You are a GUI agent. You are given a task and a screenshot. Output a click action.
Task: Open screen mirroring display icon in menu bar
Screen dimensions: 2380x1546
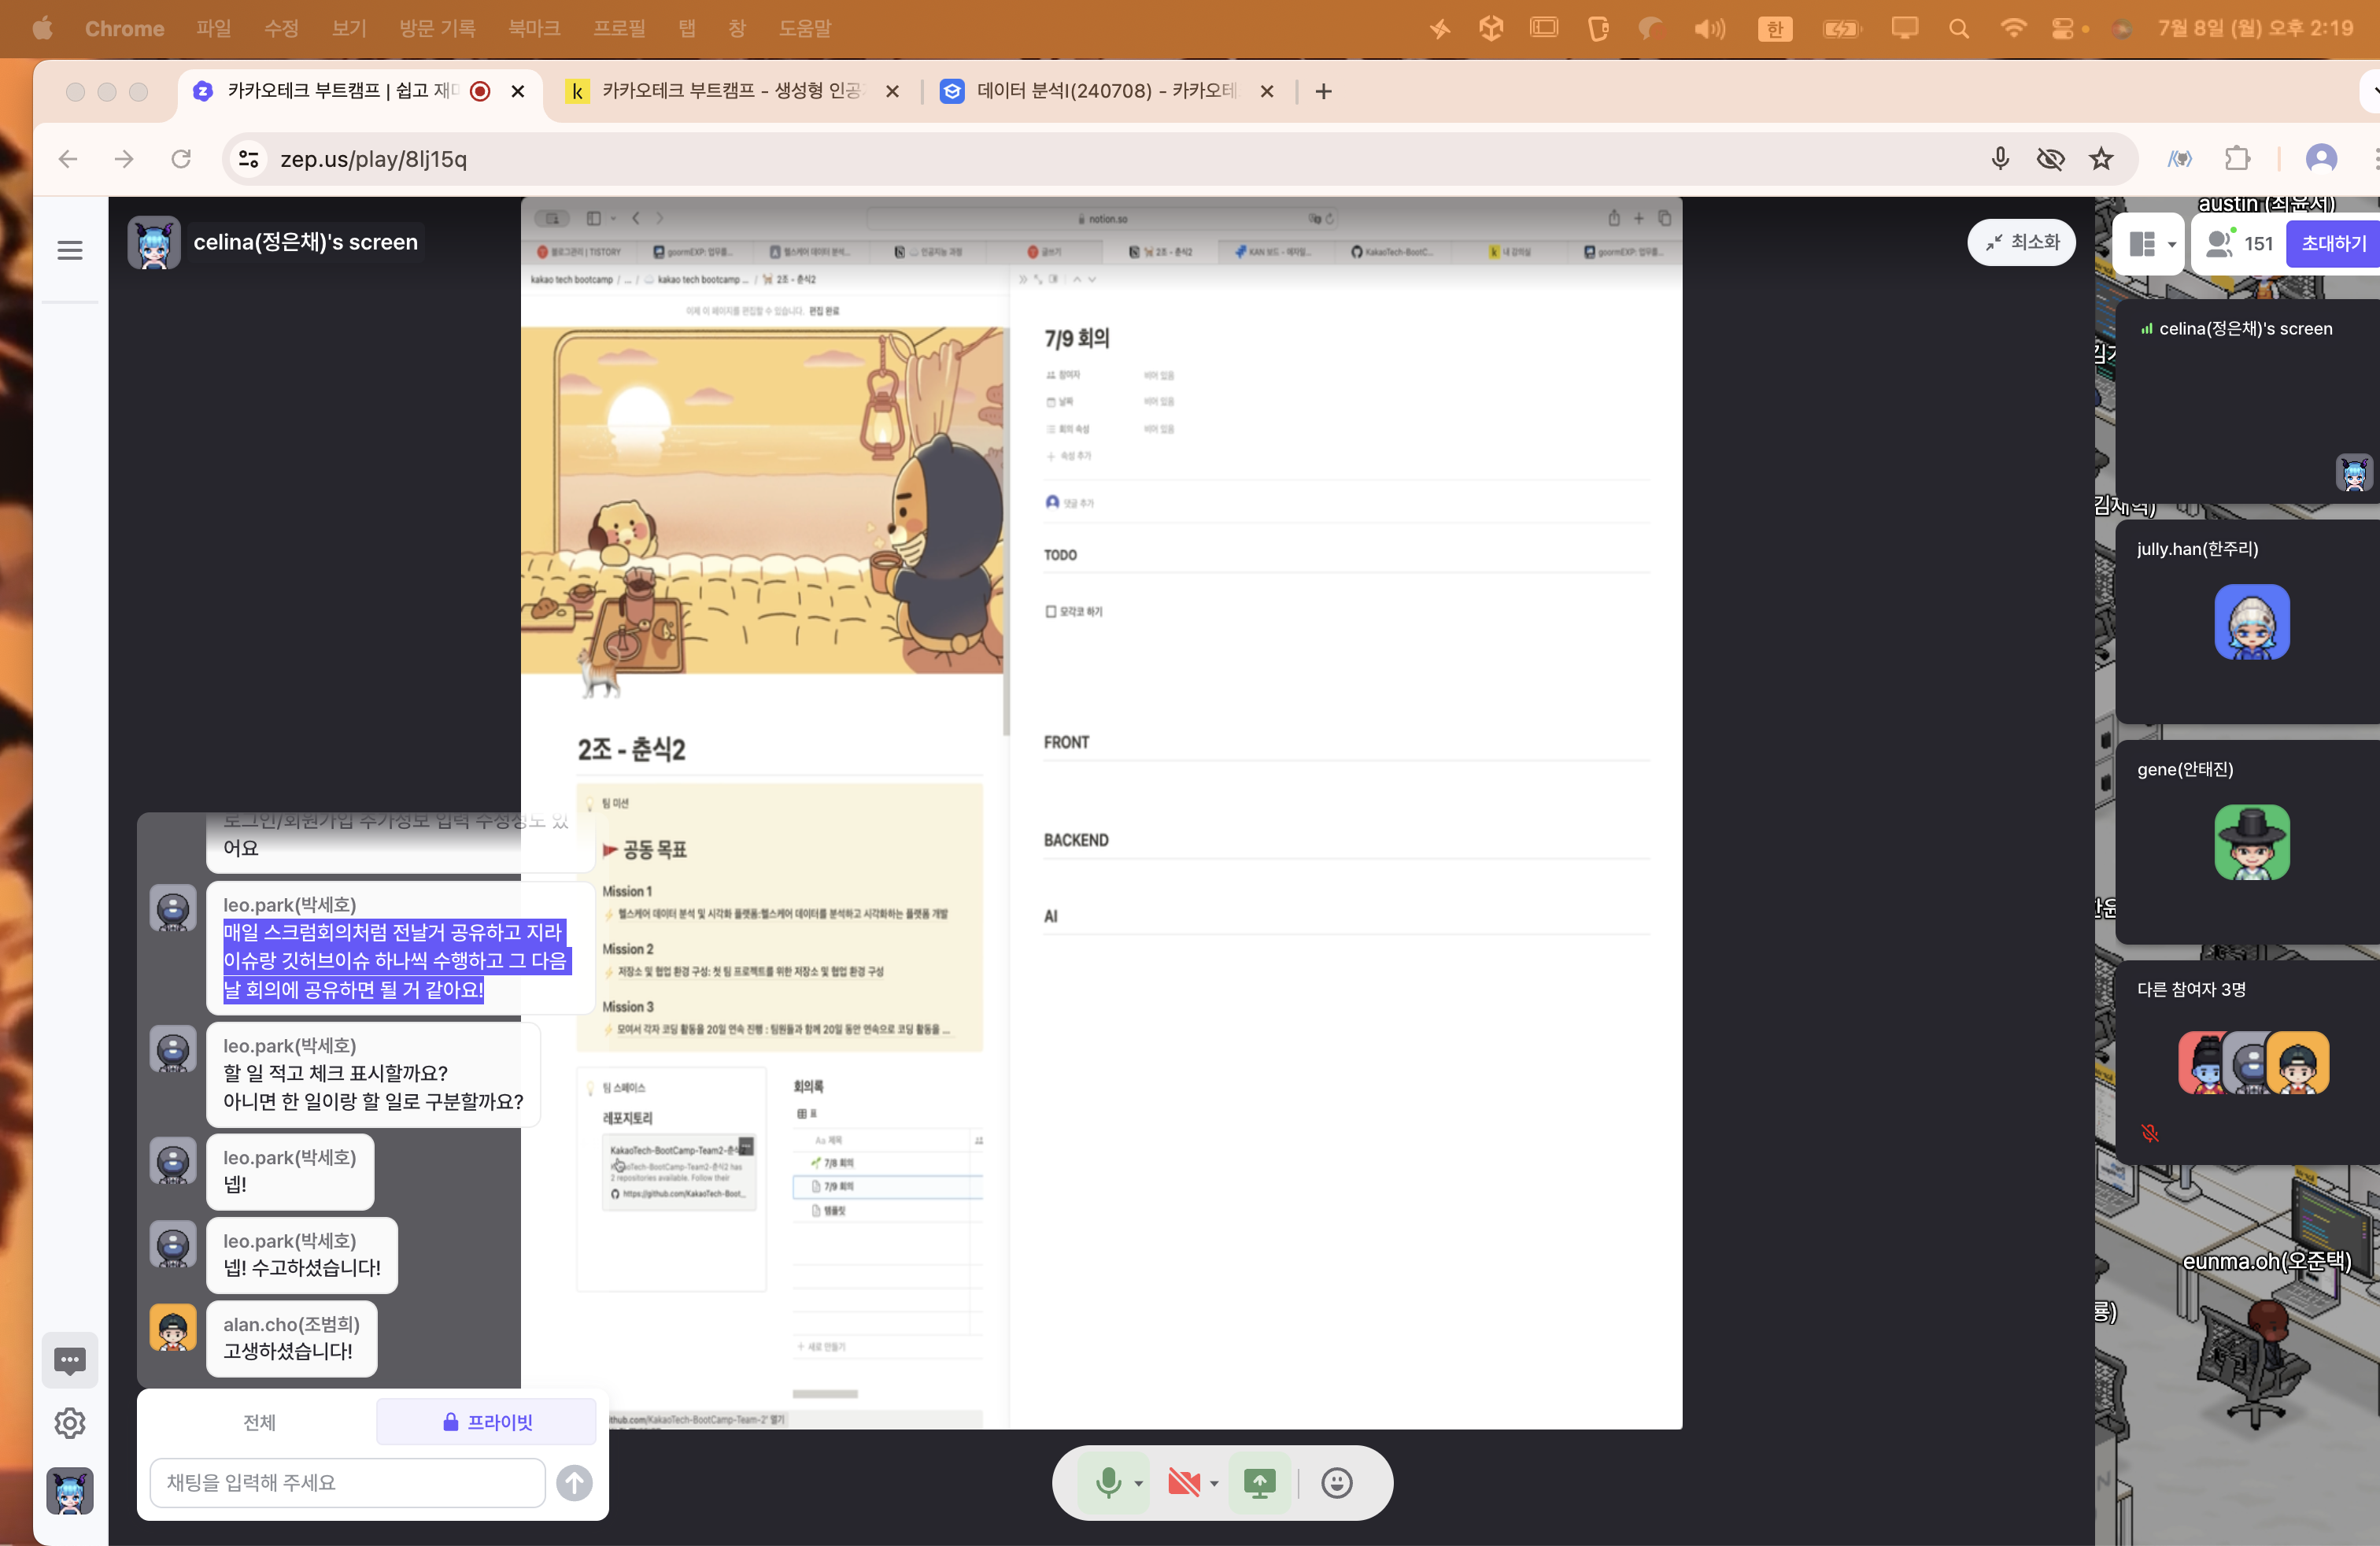(x=1904, y=28)
